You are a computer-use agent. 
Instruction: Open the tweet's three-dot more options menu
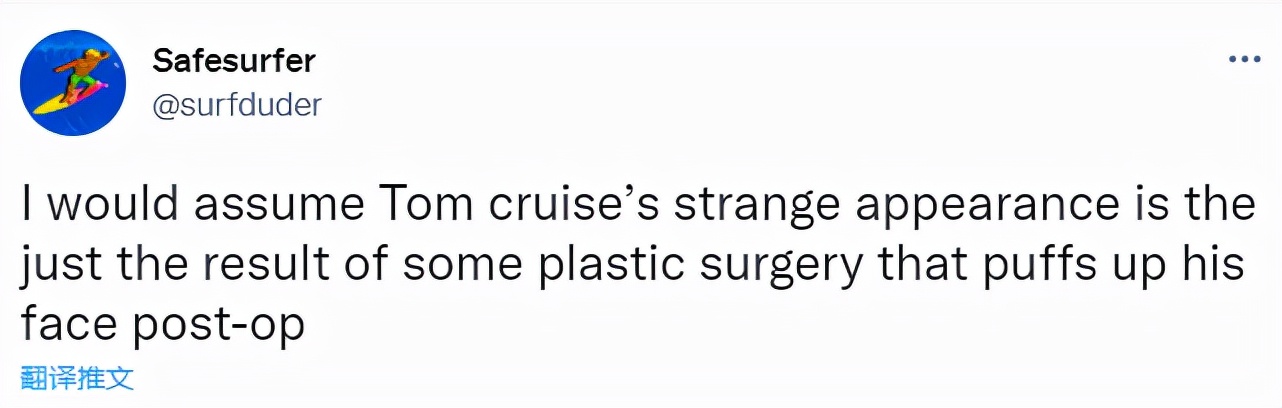tap(1243, 61)
